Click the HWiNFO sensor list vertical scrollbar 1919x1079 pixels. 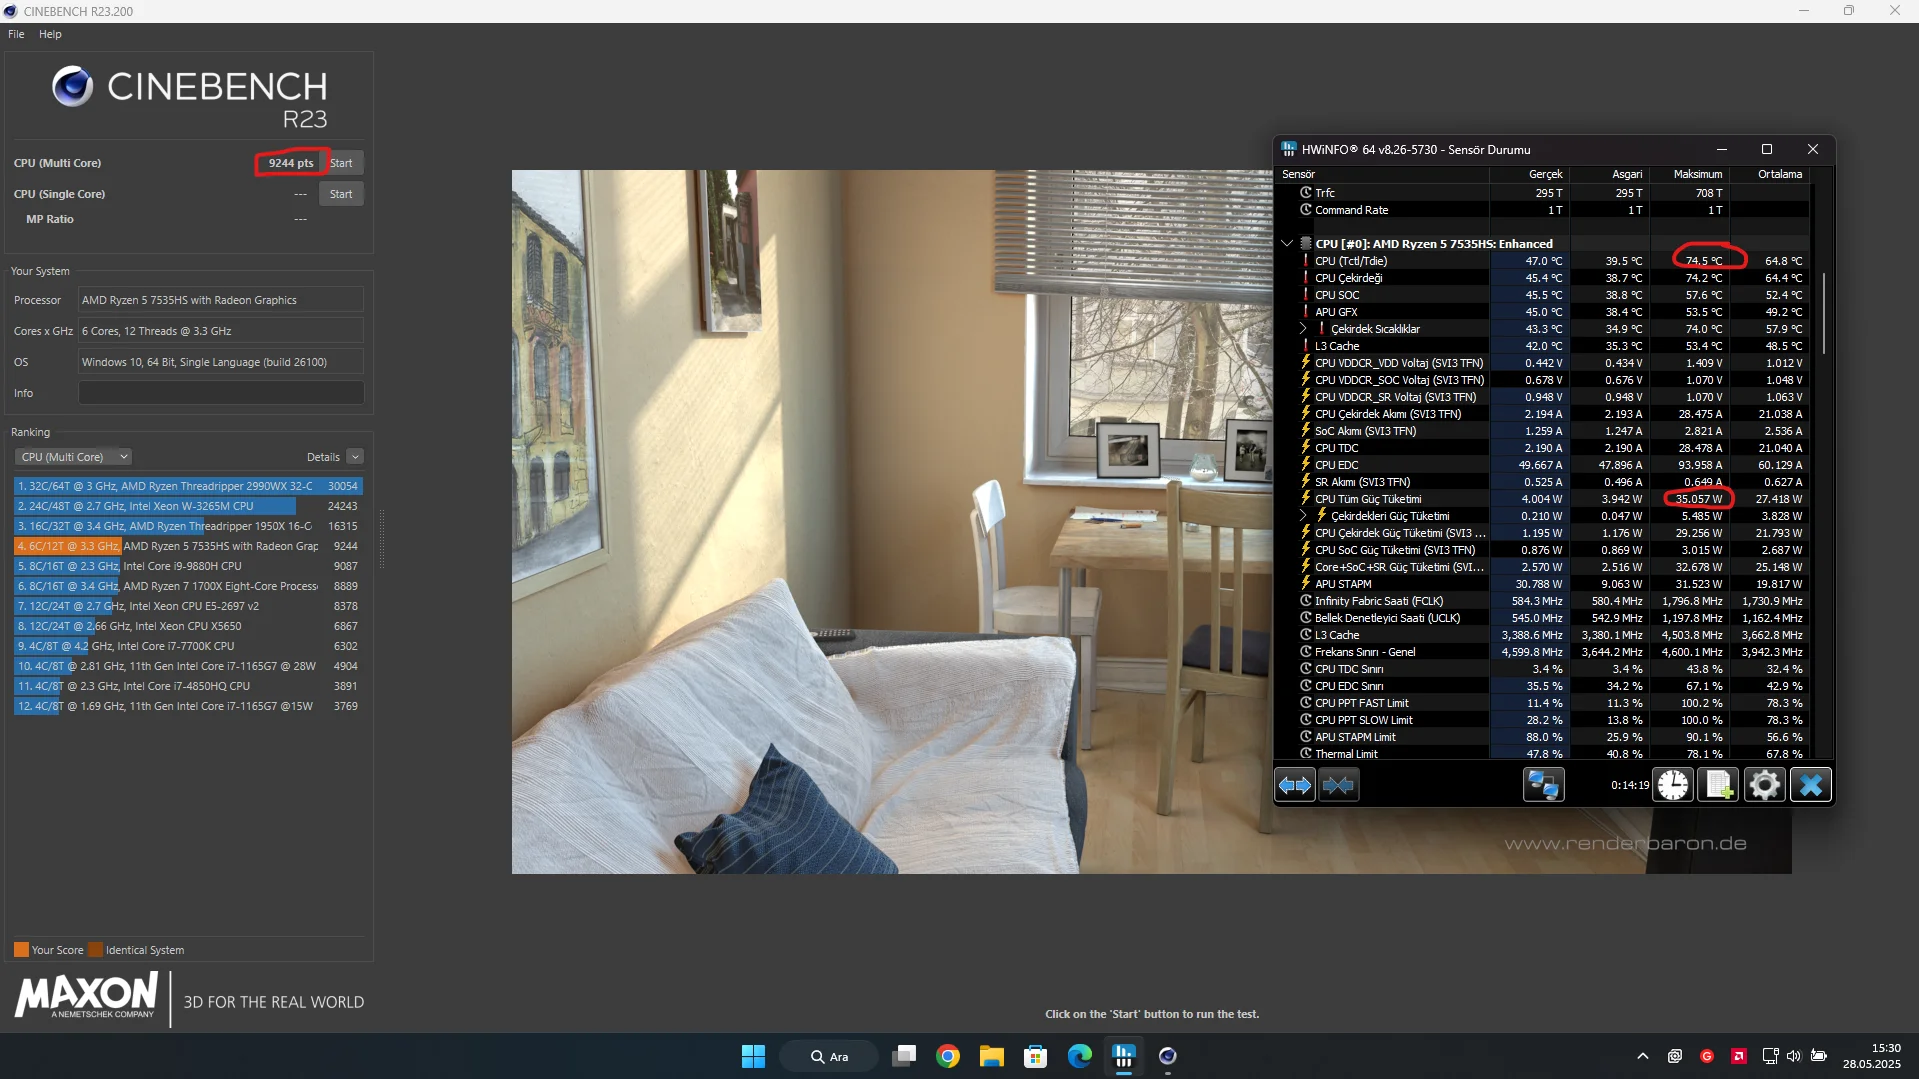(1824, 313)
